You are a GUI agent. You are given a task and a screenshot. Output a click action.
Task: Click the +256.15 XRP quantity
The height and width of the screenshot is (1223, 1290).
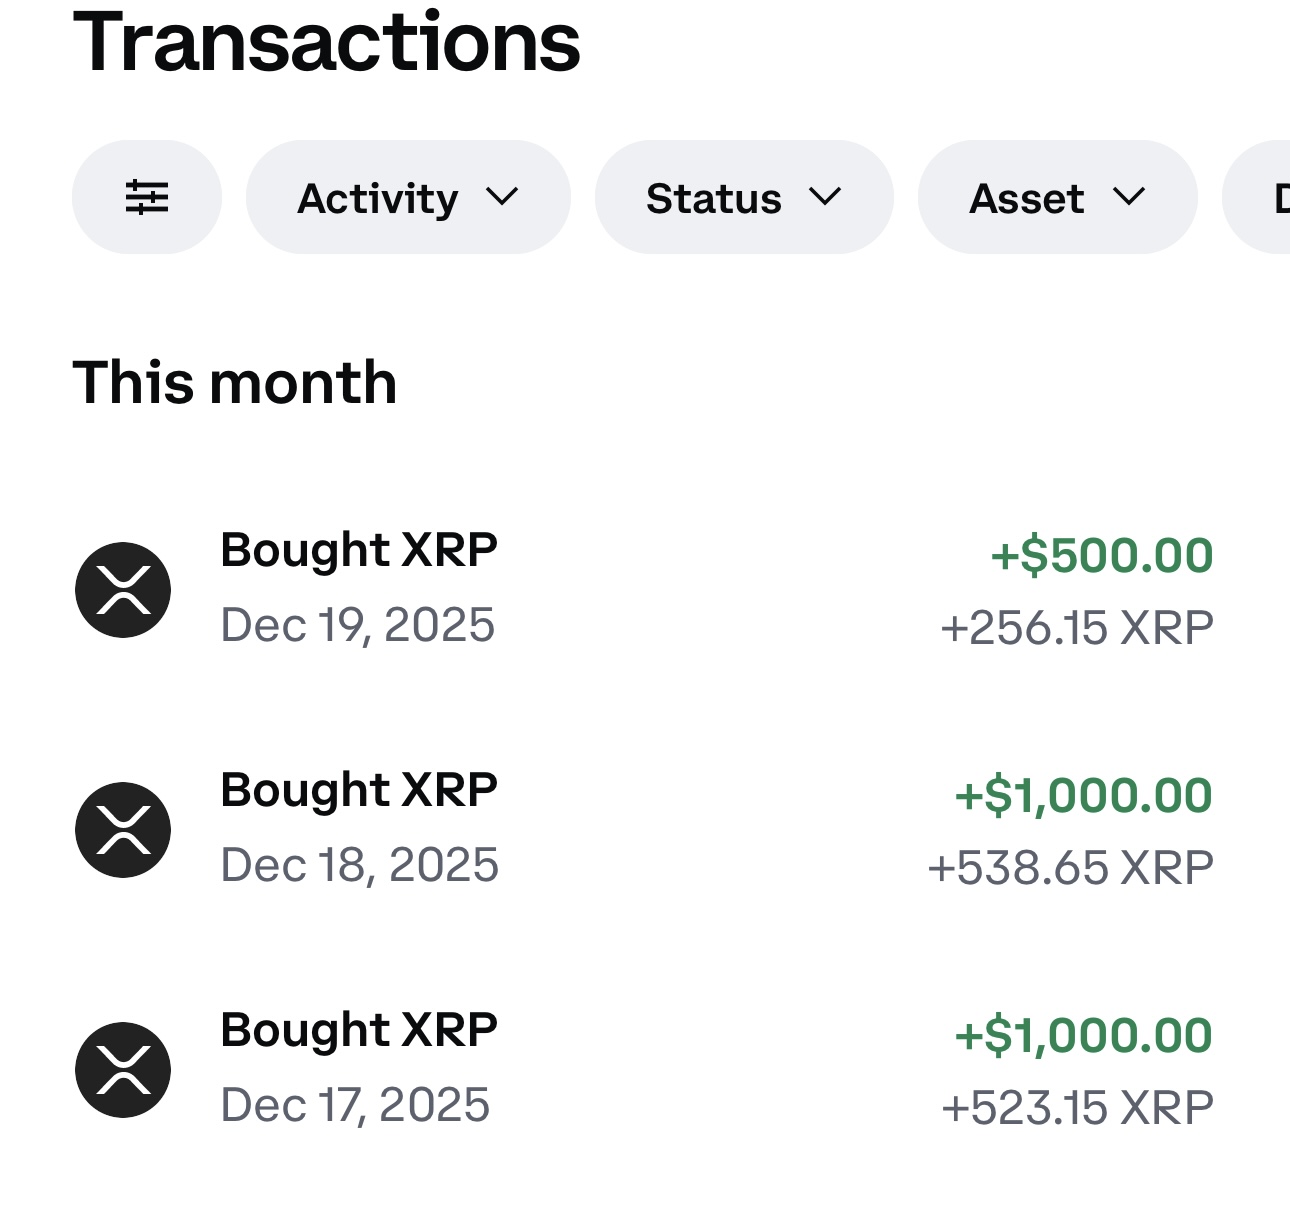coord(1077,628)
